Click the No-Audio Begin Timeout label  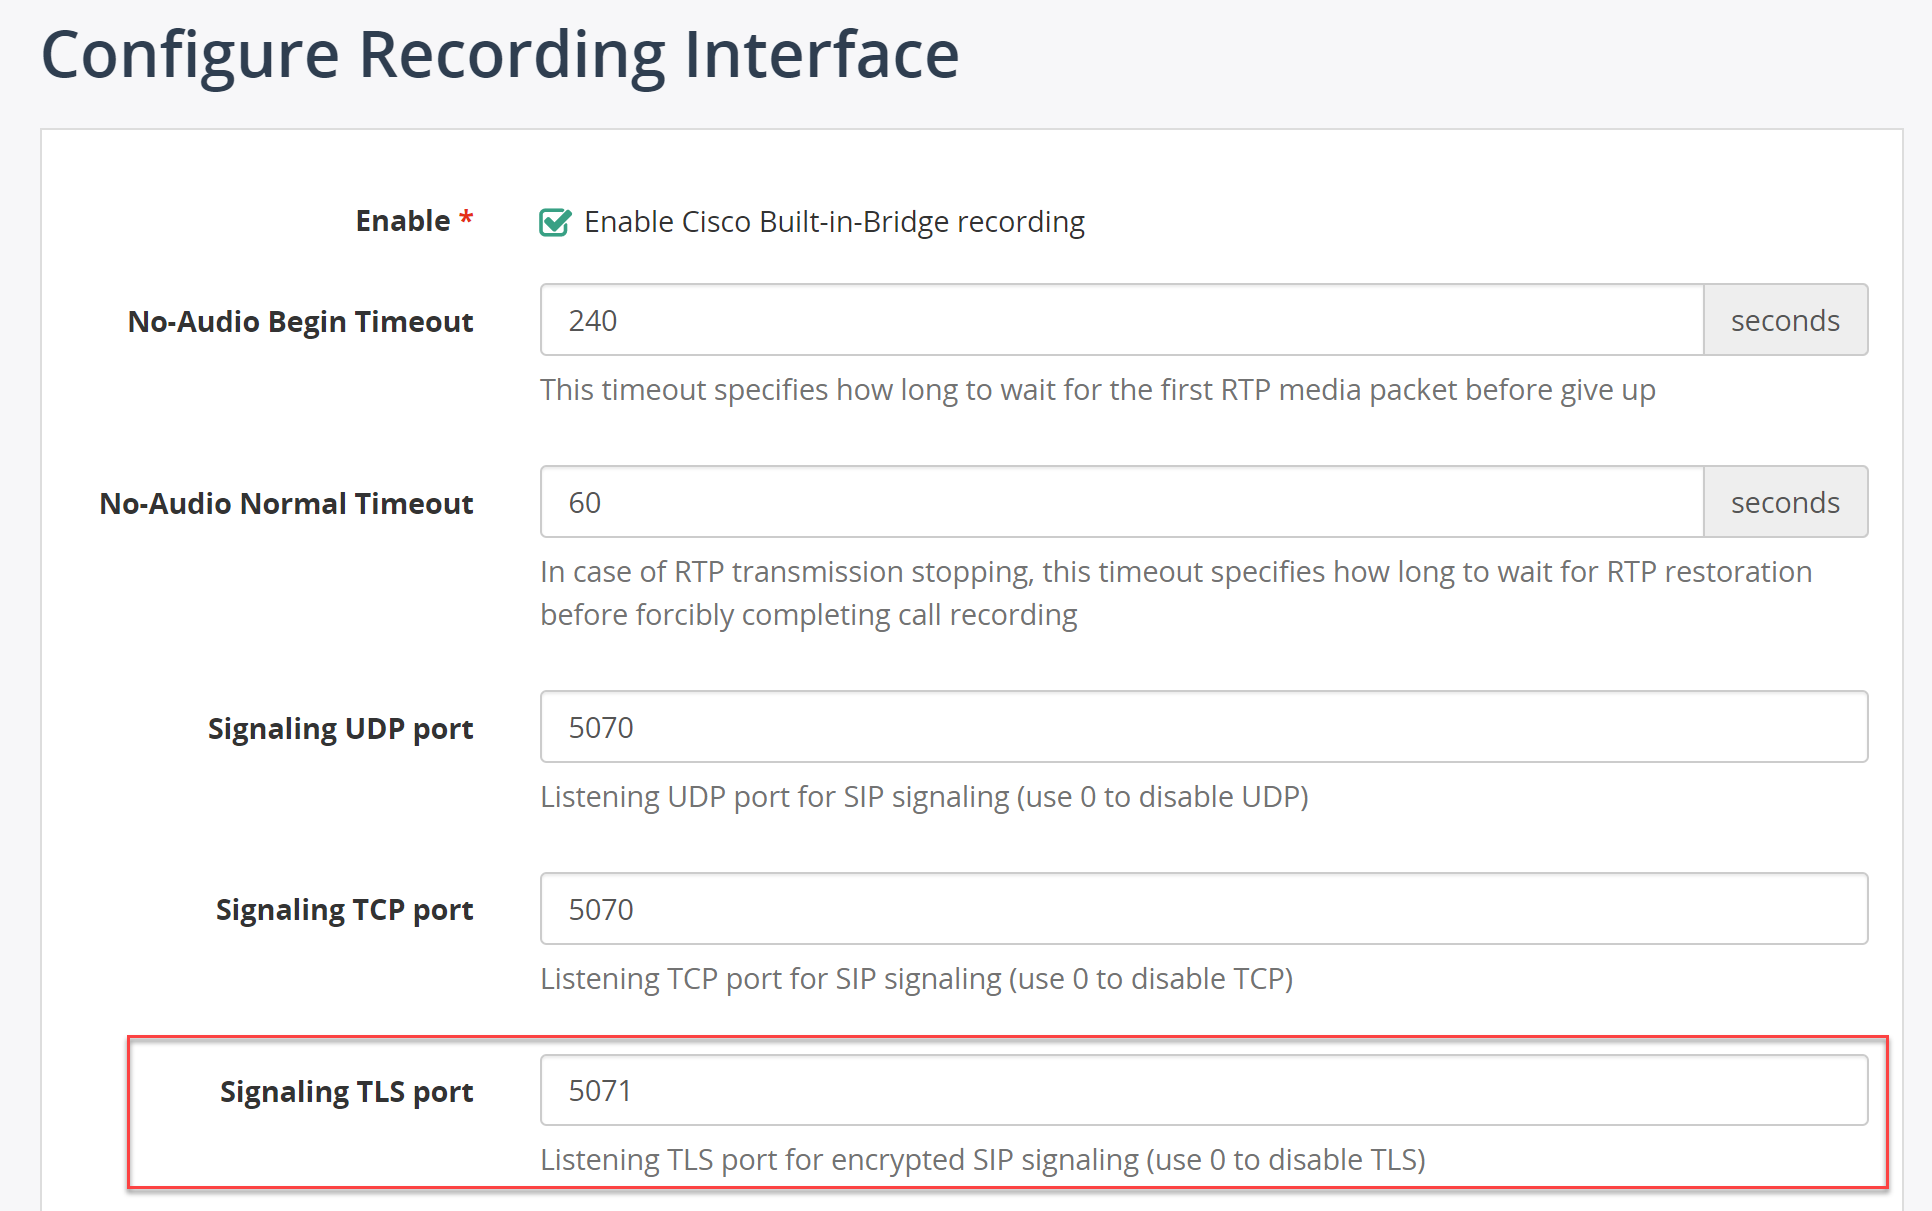[301, 322]
